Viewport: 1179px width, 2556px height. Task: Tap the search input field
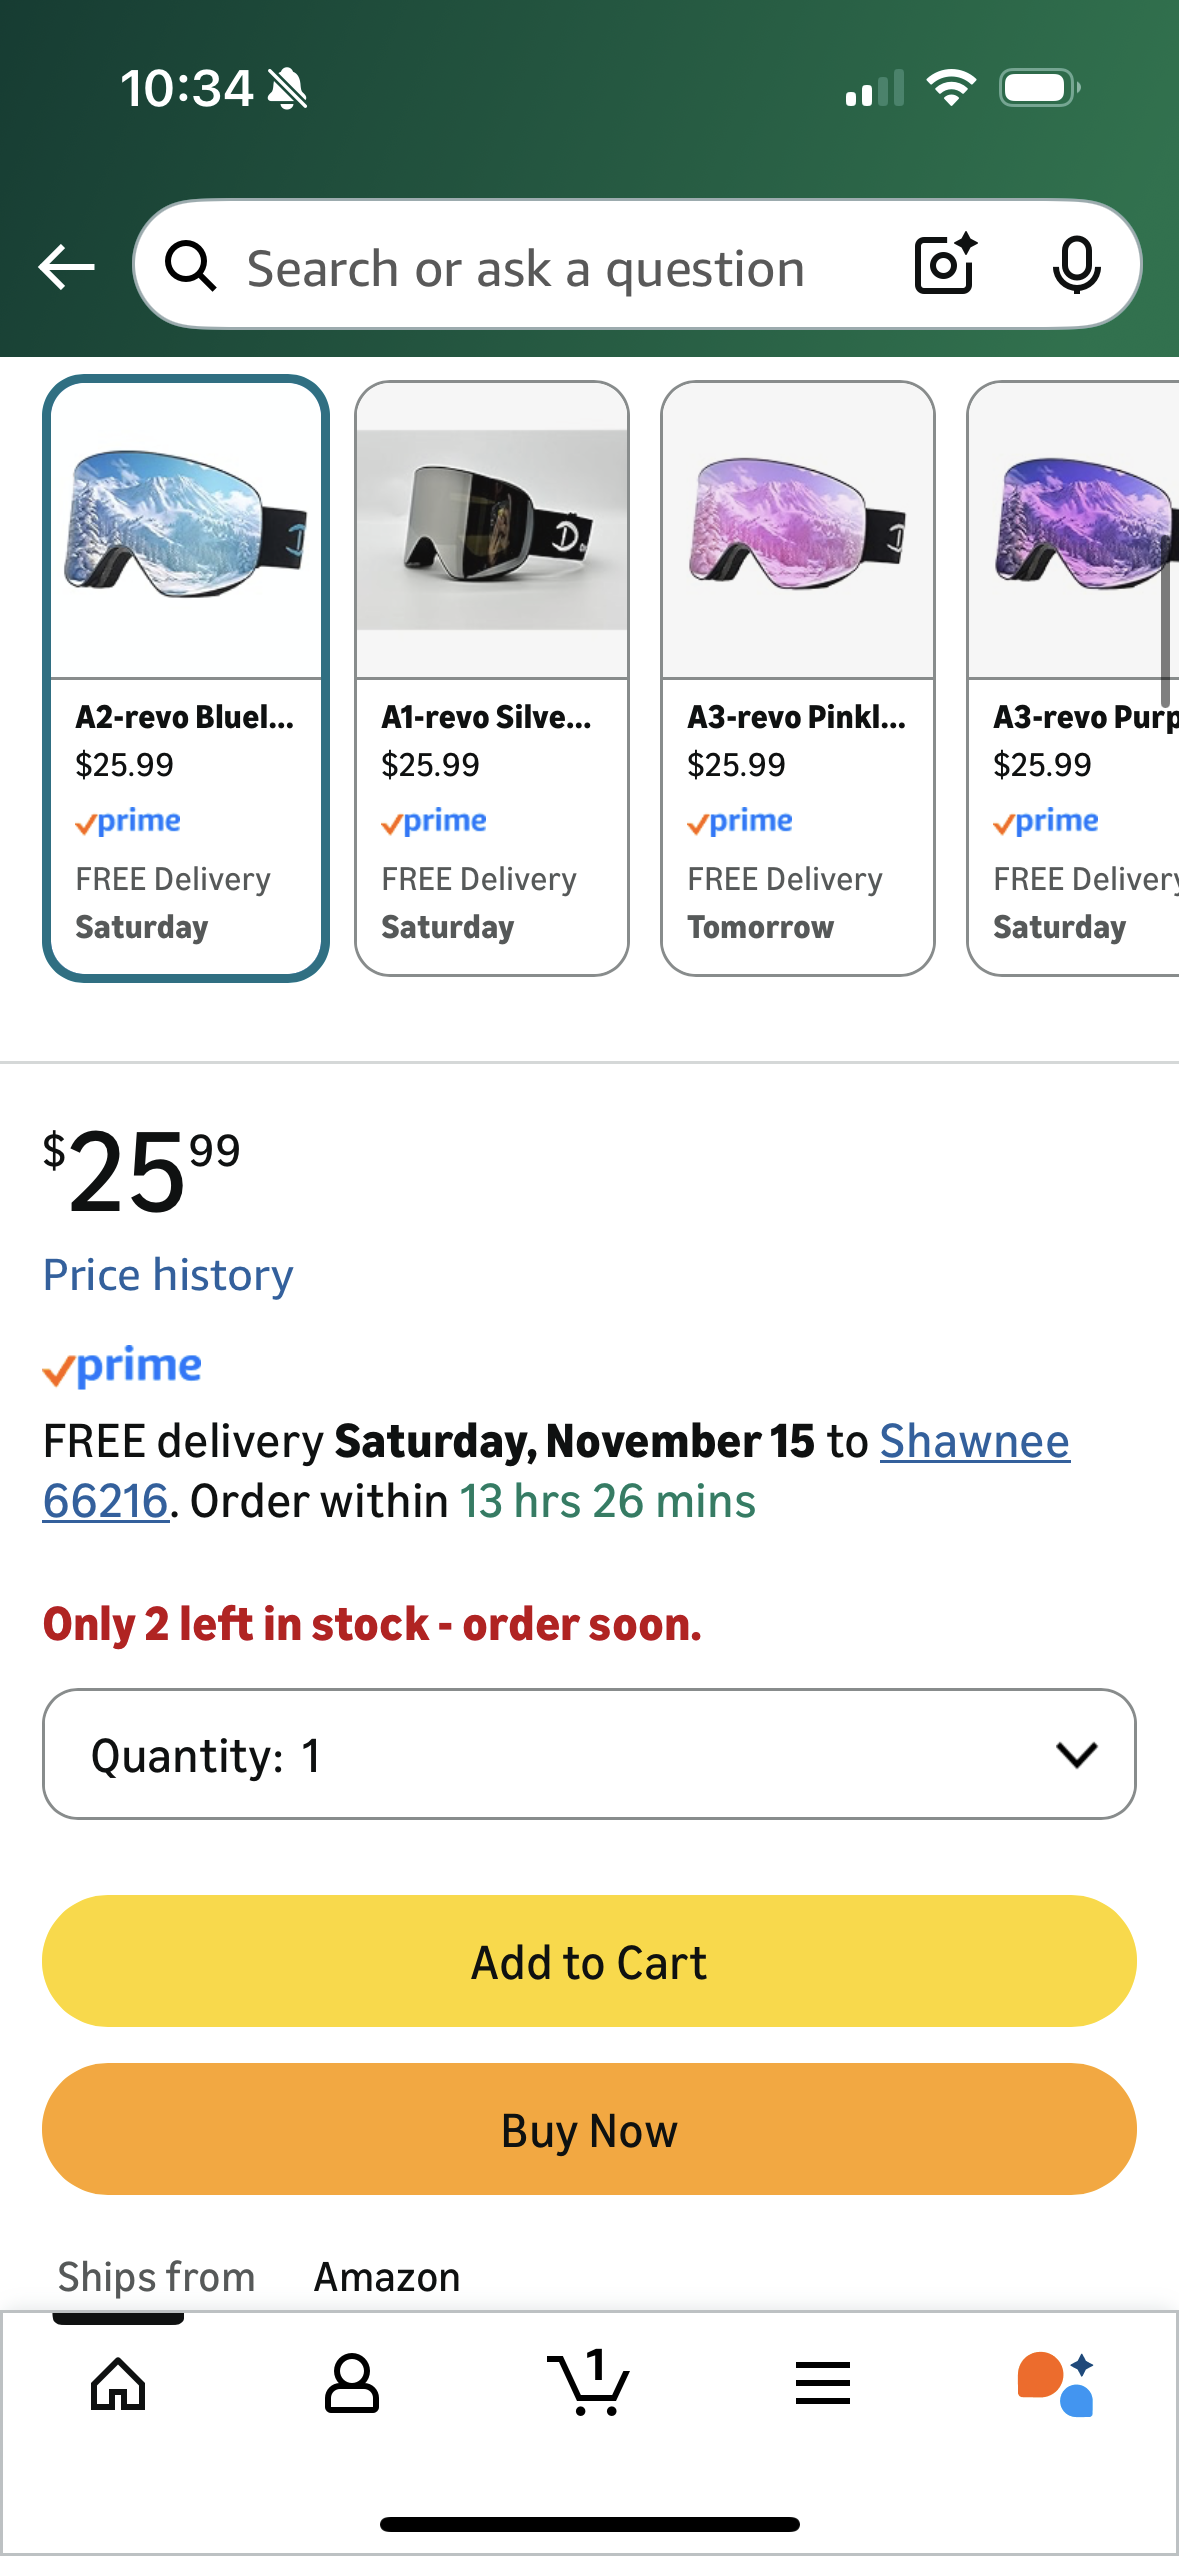click(x=560, y=268)
